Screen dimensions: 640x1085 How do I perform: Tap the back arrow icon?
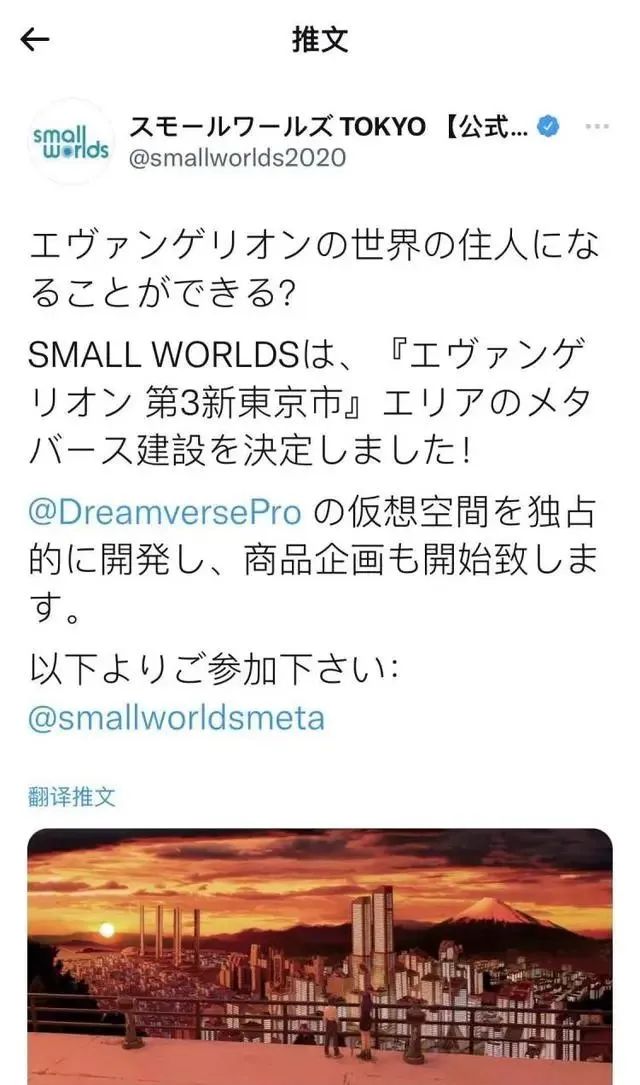point(35,39)
